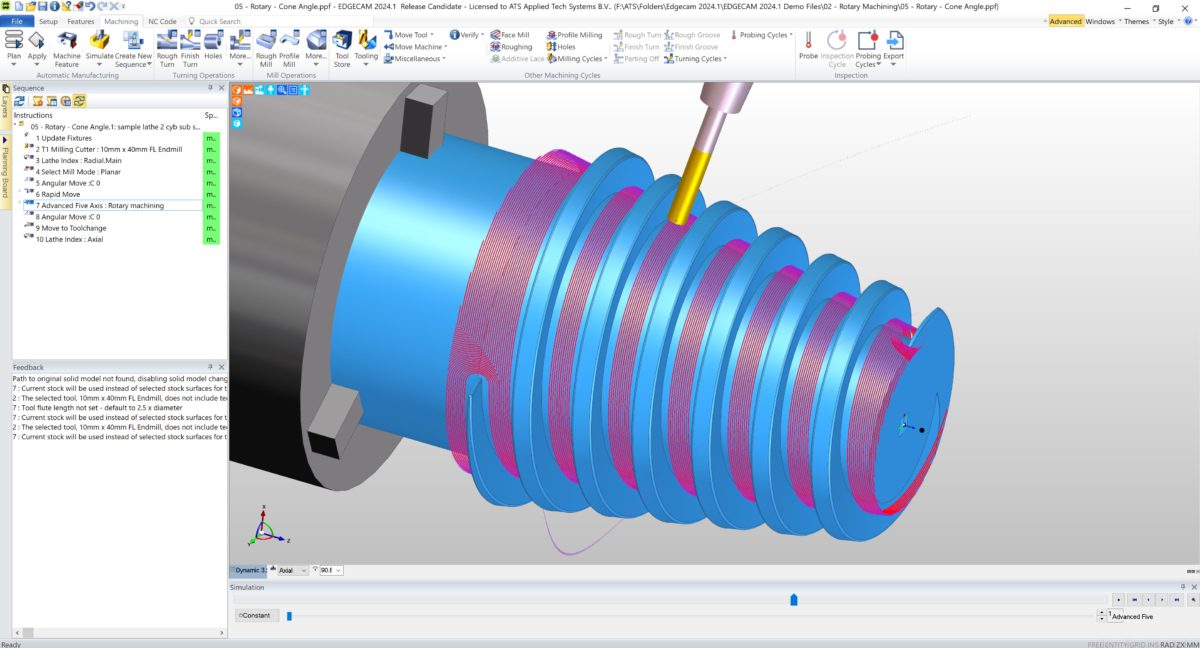Screen dimensions: 1200x648
Task: Open the Axial view dropdown at the bottom
Action: point(304,570)
